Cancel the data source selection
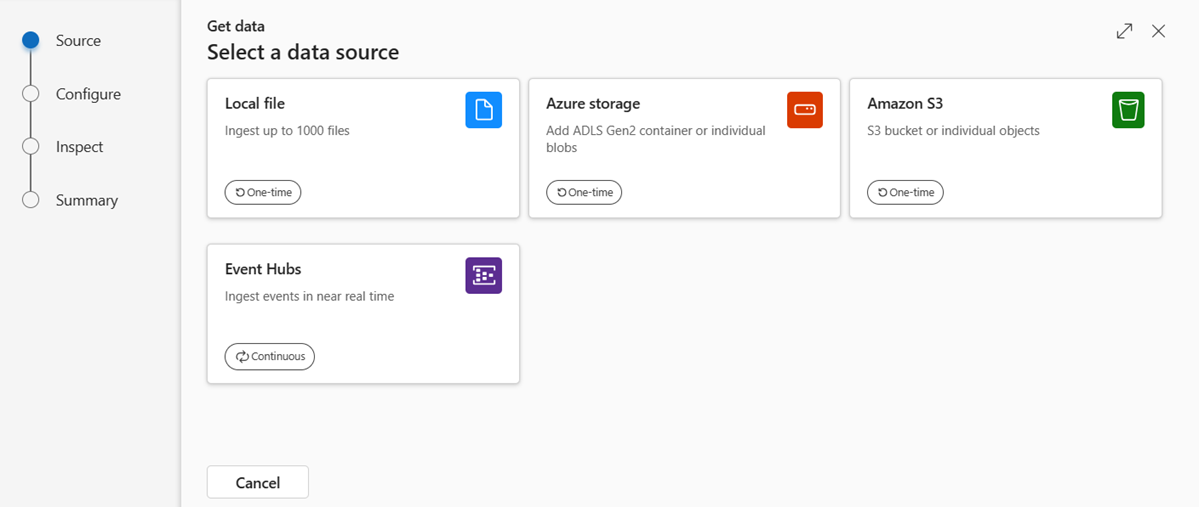Image resolution: width=1199 pixels, height=508 pixels. [x=258, y=483]
